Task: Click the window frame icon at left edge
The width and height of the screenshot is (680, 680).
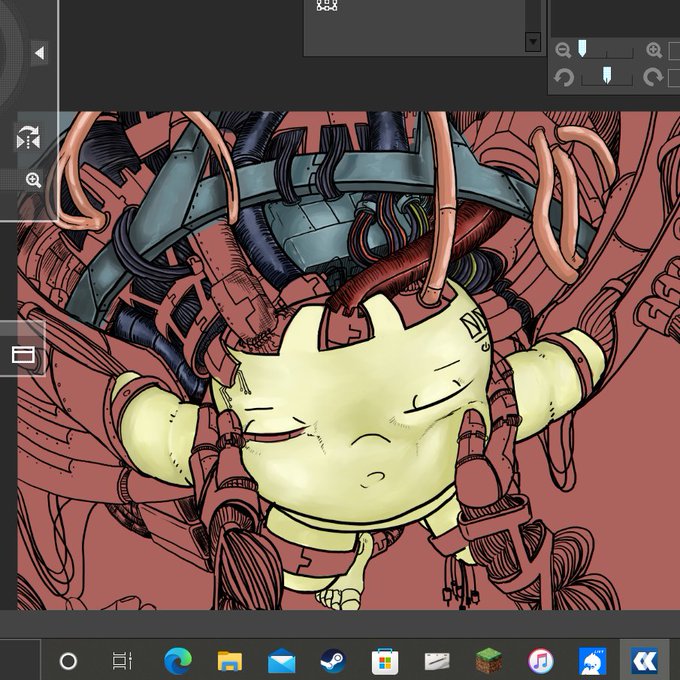Action: [x=23, y=355]
